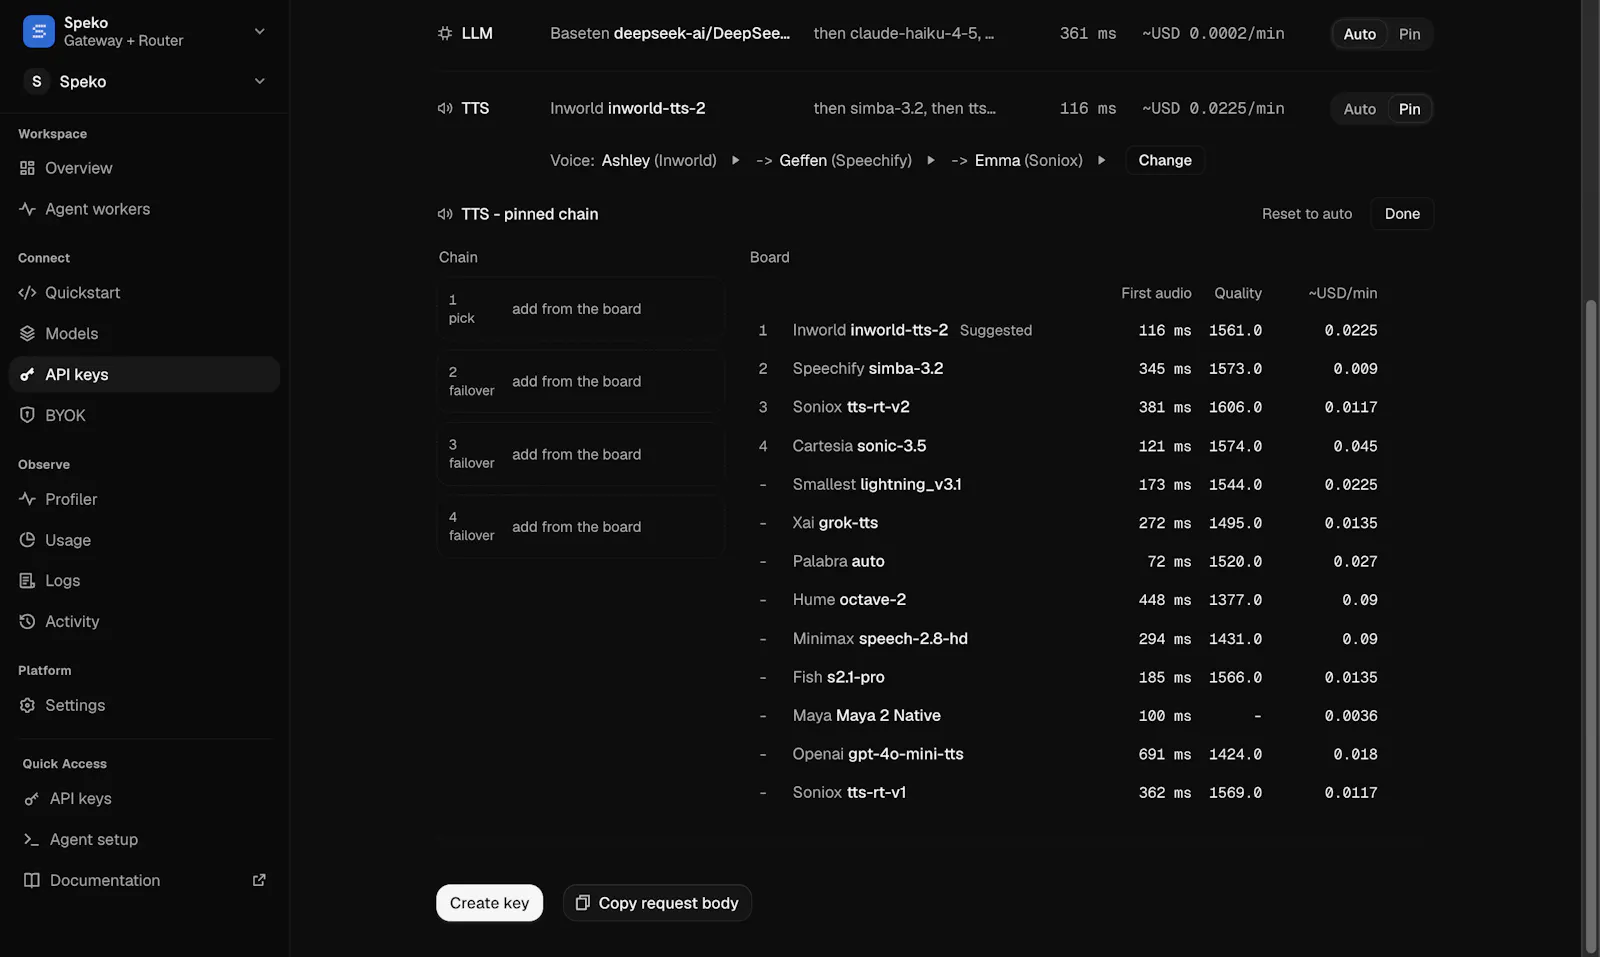Expand the Emma (Soniox) voice arrow
Viewport: 1600px width, 957px height.
click(x=1101, y=160)
